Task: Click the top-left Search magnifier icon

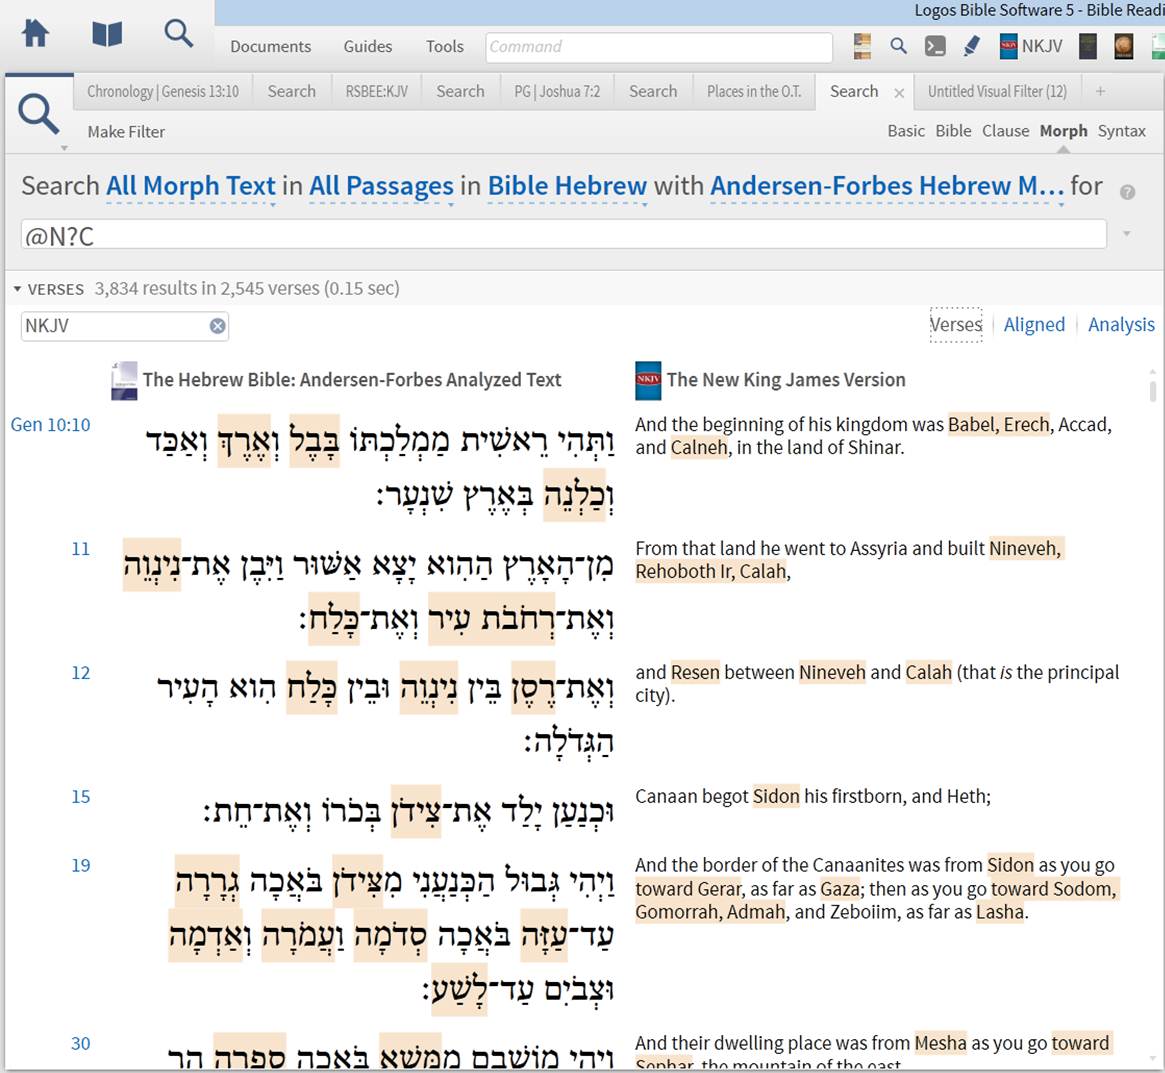Action: click(x=178, y=33)
